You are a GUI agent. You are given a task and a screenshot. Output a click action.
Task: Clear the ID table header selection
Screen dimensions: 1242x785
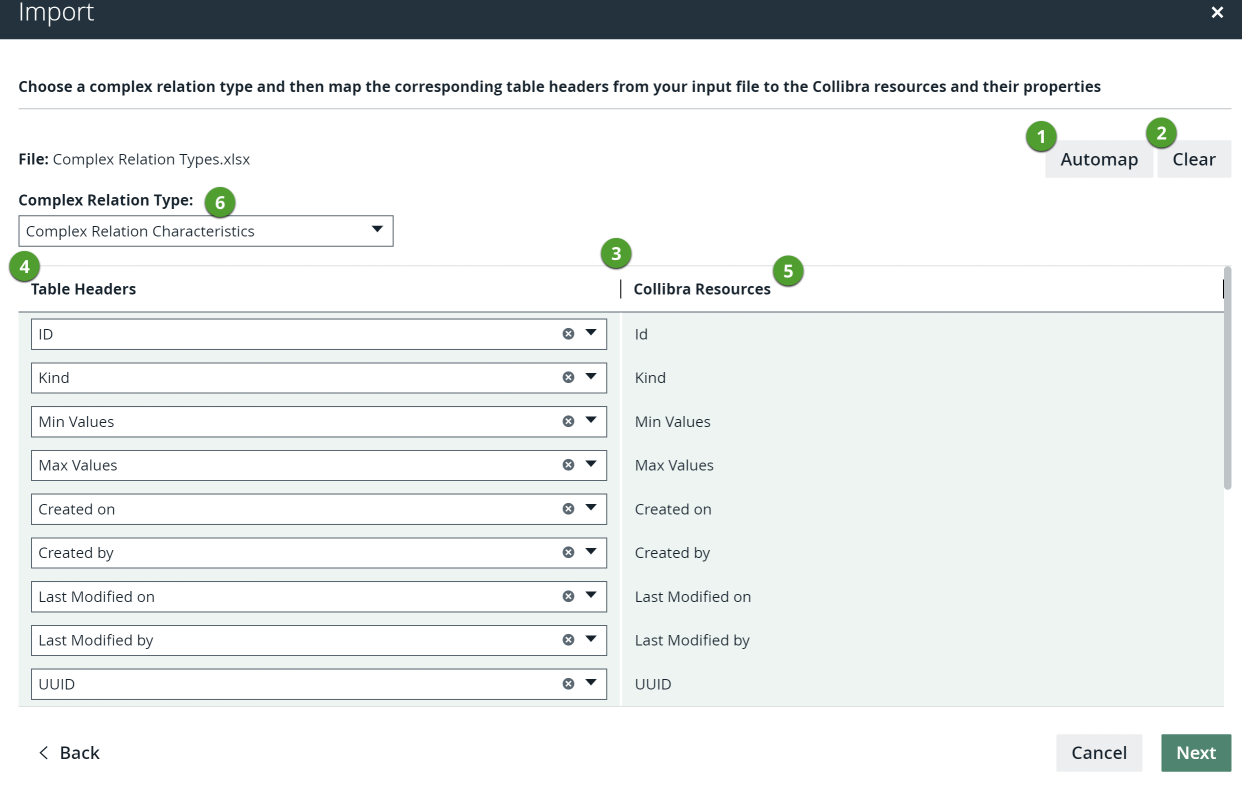click(x=568, y=334)
